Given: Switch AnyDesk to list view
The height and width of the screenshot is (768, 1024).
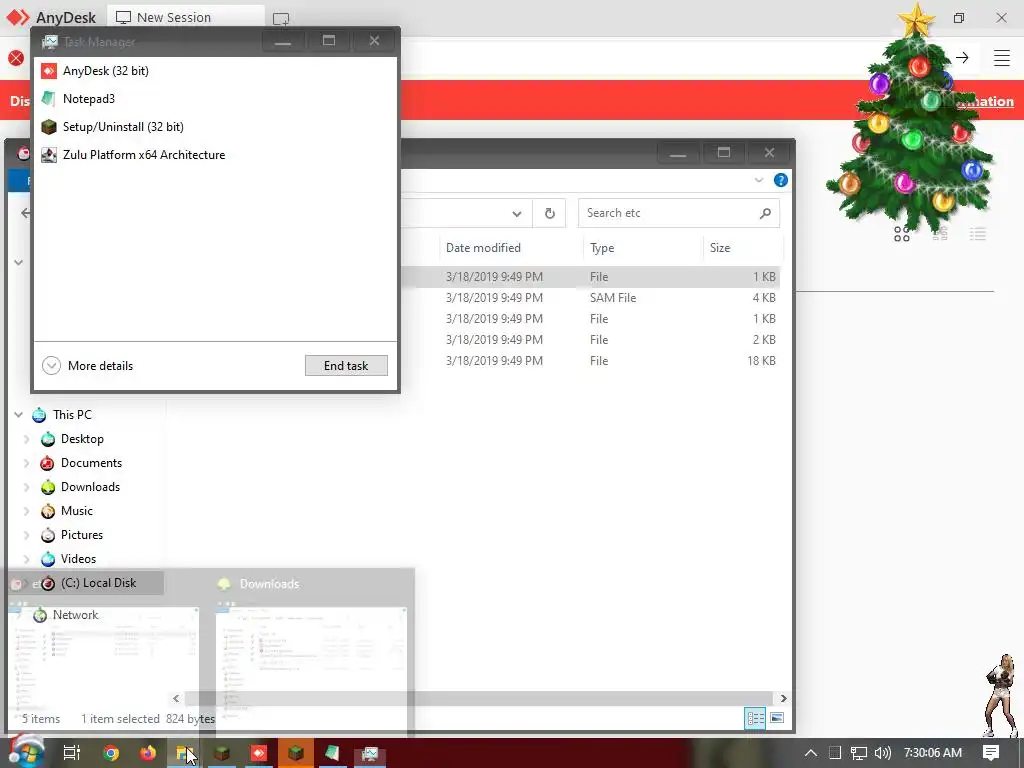Looking at the screenshot, I should (978, 234).
